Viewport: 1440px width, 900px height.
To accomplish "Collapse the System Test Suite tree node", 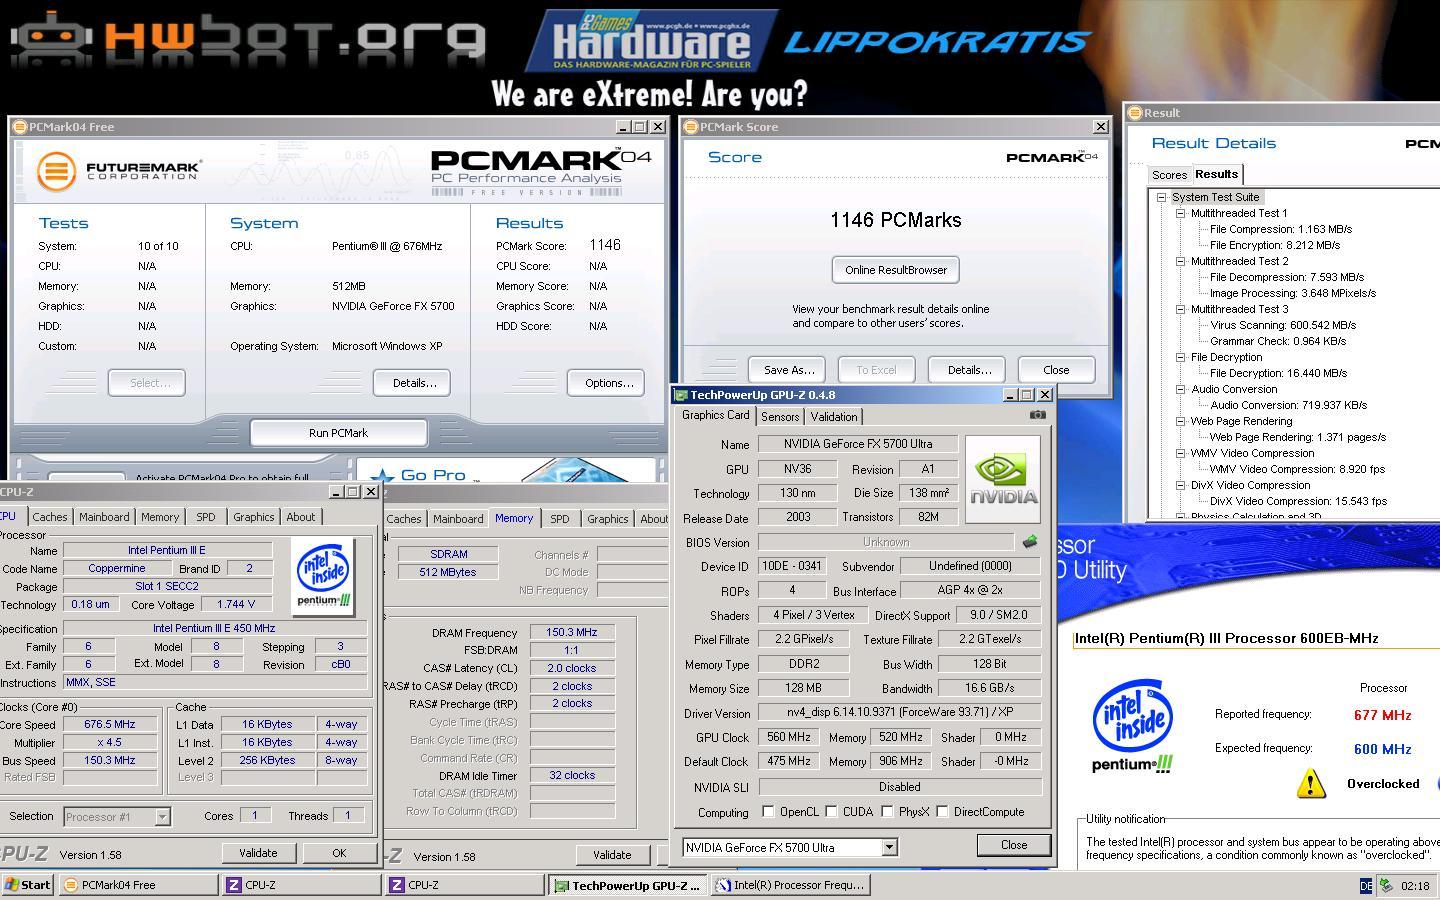I will click(1162, 197).
